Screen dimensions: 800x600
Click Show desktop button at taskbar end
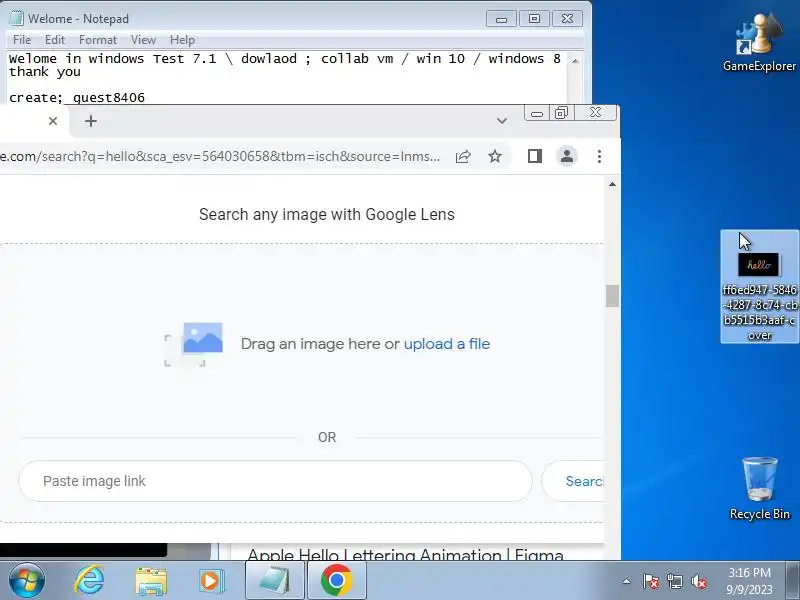[793, 581]
